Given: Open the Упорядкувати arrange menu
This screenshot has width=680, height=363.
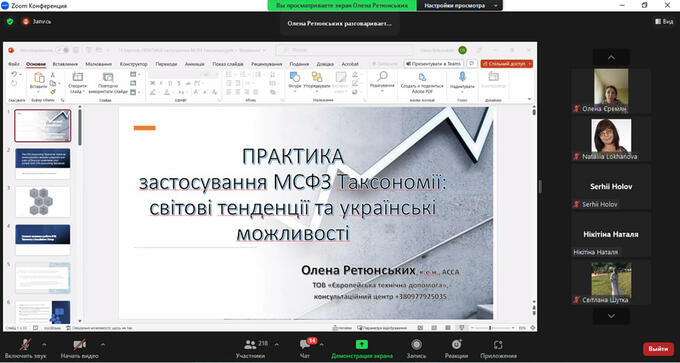Looking at the screenshot, I should point(317,81).
